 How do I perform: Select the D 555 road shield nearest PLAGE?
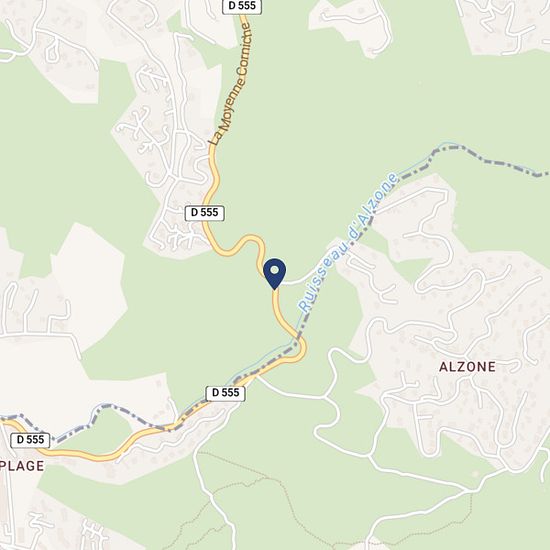(30, 440)
